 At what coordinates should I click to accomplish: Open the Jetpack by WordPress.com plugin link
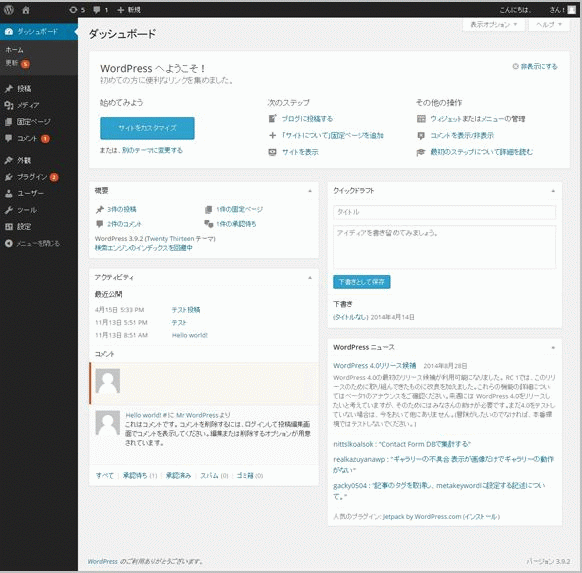pos(422,517)
